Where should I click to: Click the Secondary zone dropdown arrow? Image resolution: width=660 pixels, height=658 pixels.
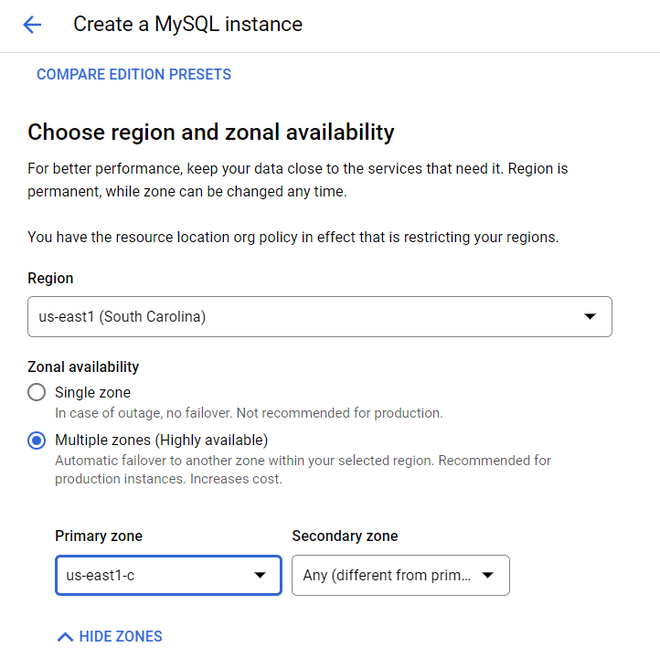pos(488,575)
